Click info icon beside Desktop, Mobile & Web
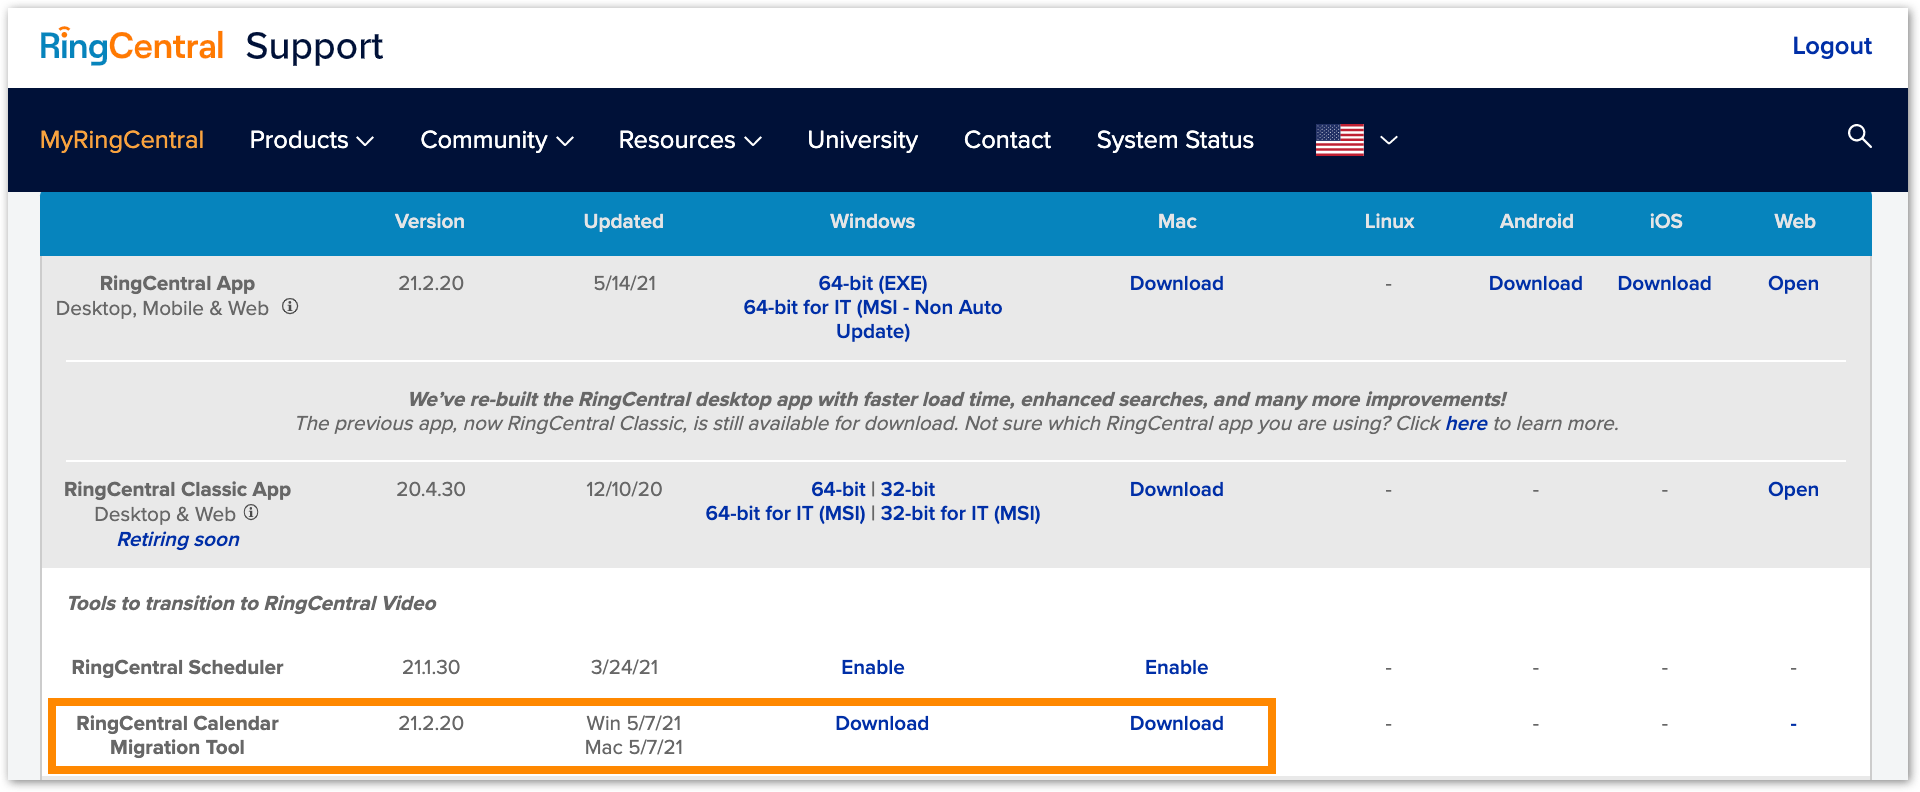This screenshot has height=792, width=1920. point(290,307)
